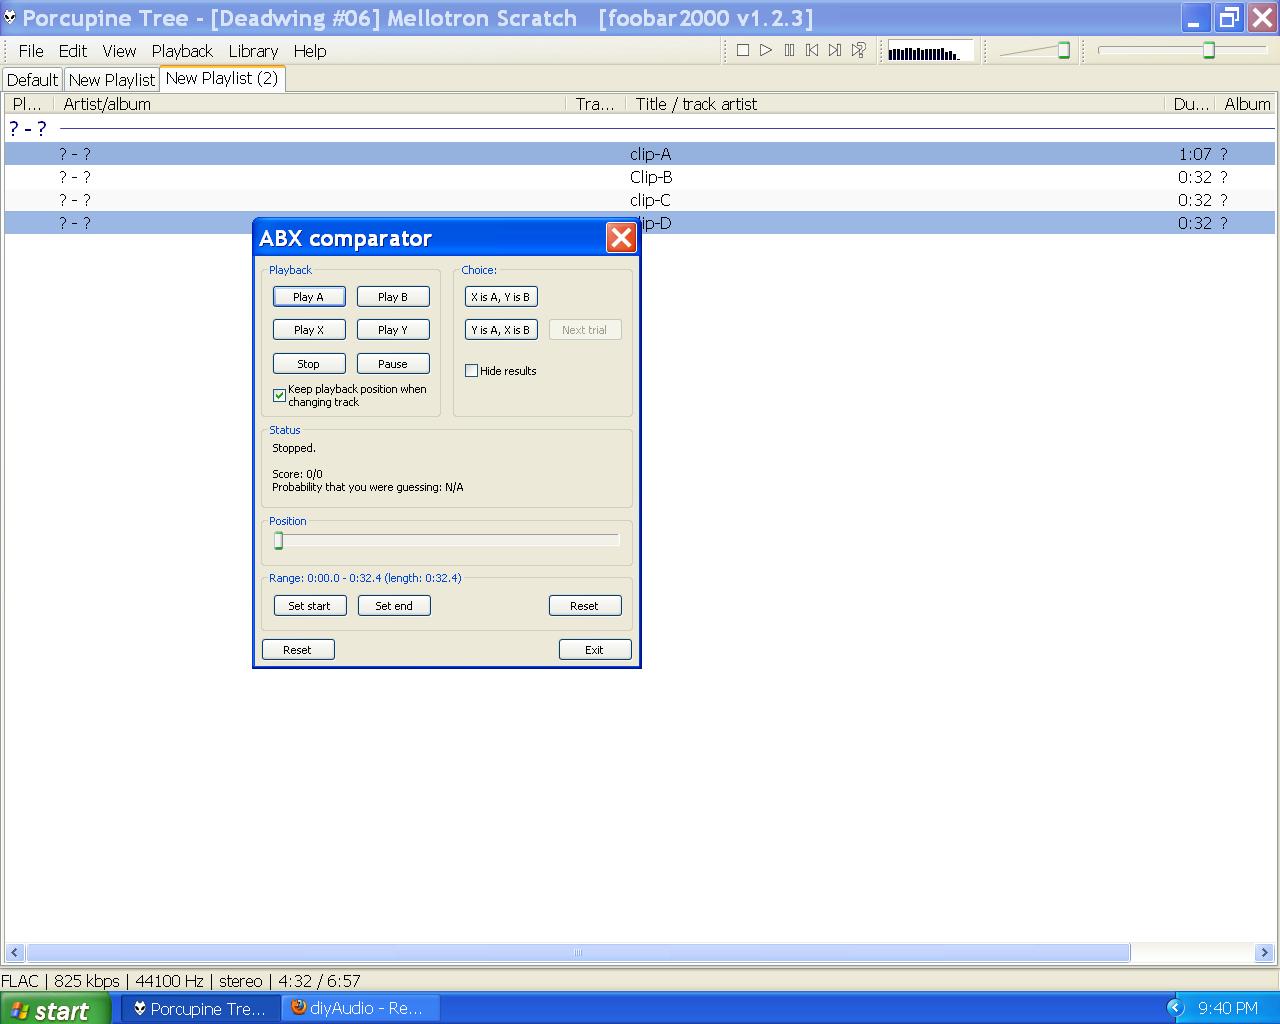Viewport: 1280px width, 1024px height.
Task: Switch to the Default playlist tab
Action: tap(33, 80)
